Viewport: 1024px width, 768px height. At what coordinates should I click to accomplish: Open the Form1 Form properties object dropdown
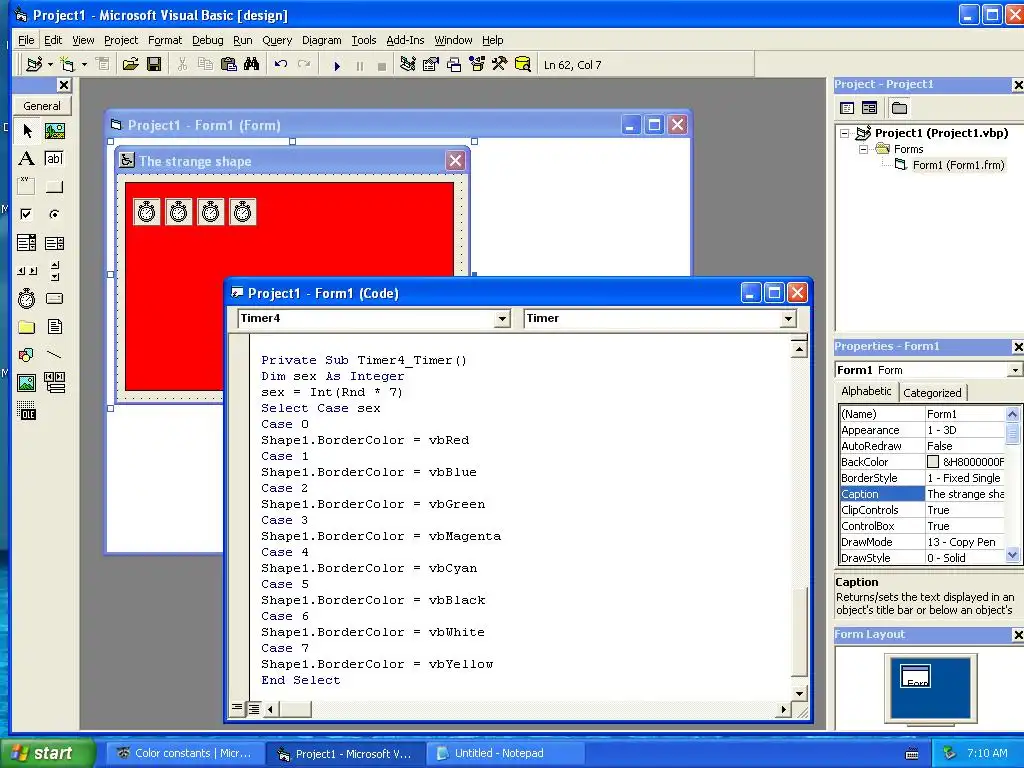pyautogui.click(x=1014, y=370)
